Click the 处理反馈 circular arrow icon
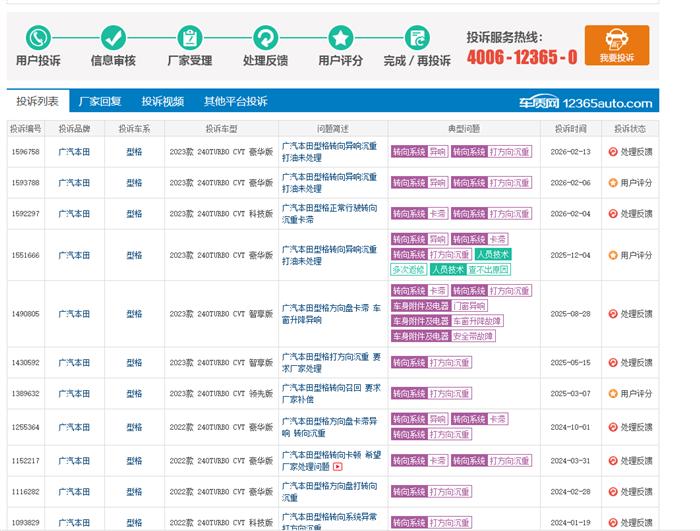The width and height of the screenshot is (700, 531). [266, 38]
